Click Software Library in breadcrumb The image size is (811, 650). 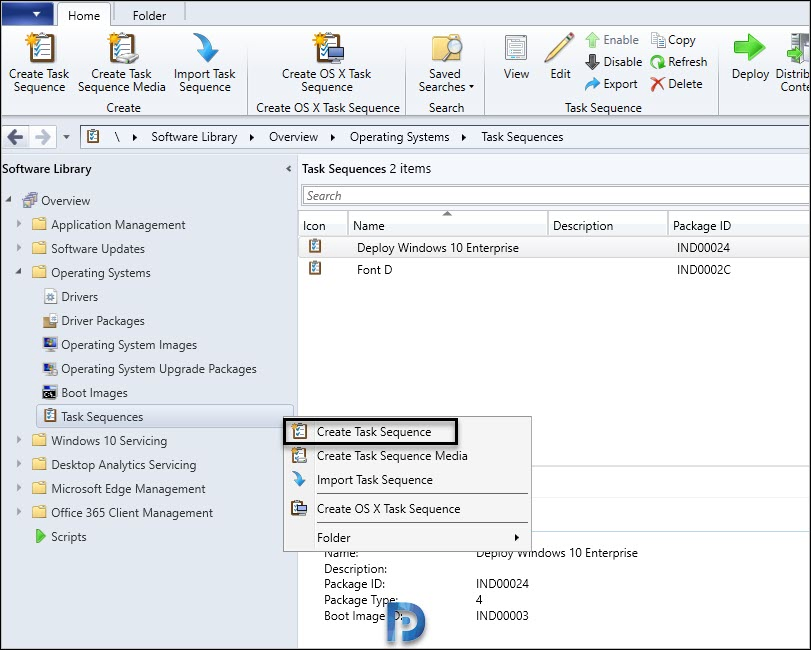(x=194, y=137)
